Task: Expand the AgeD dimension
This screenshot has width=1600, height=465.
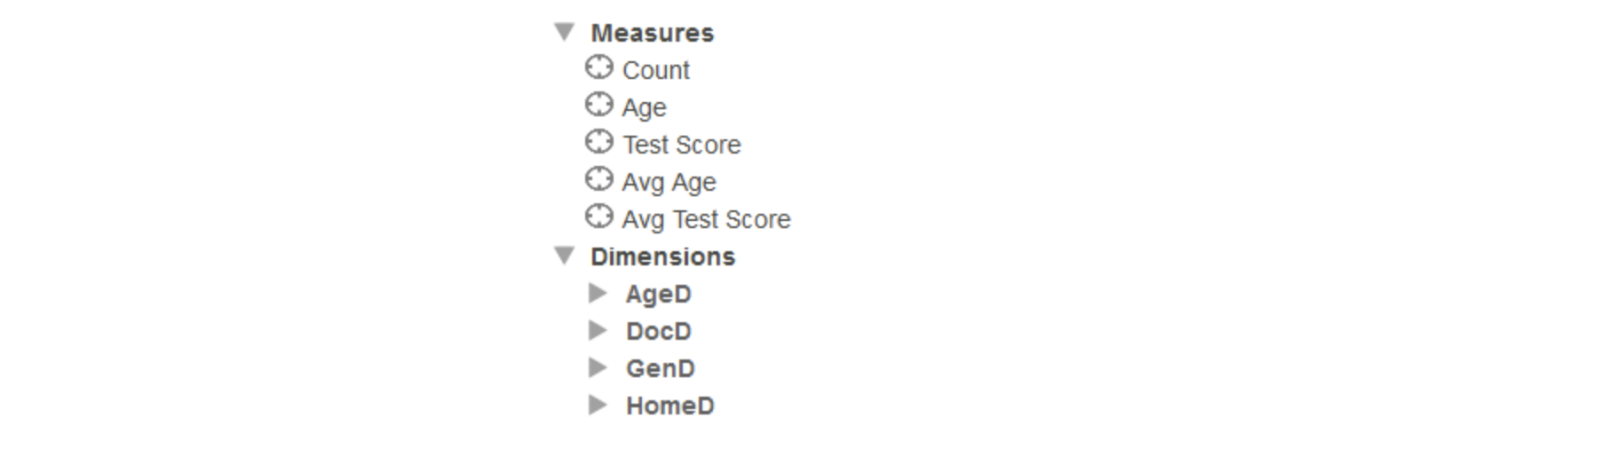Action: [x=598, y=293]
